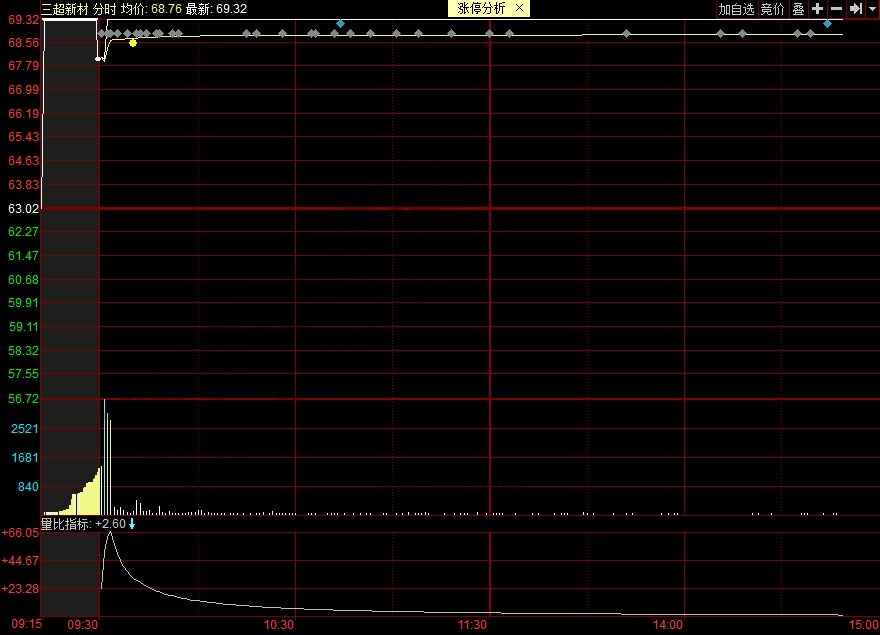This screenshot has height=635, width=880.
Task: Click the 量比指标 indicator label
Action: (x=66, y=524)
